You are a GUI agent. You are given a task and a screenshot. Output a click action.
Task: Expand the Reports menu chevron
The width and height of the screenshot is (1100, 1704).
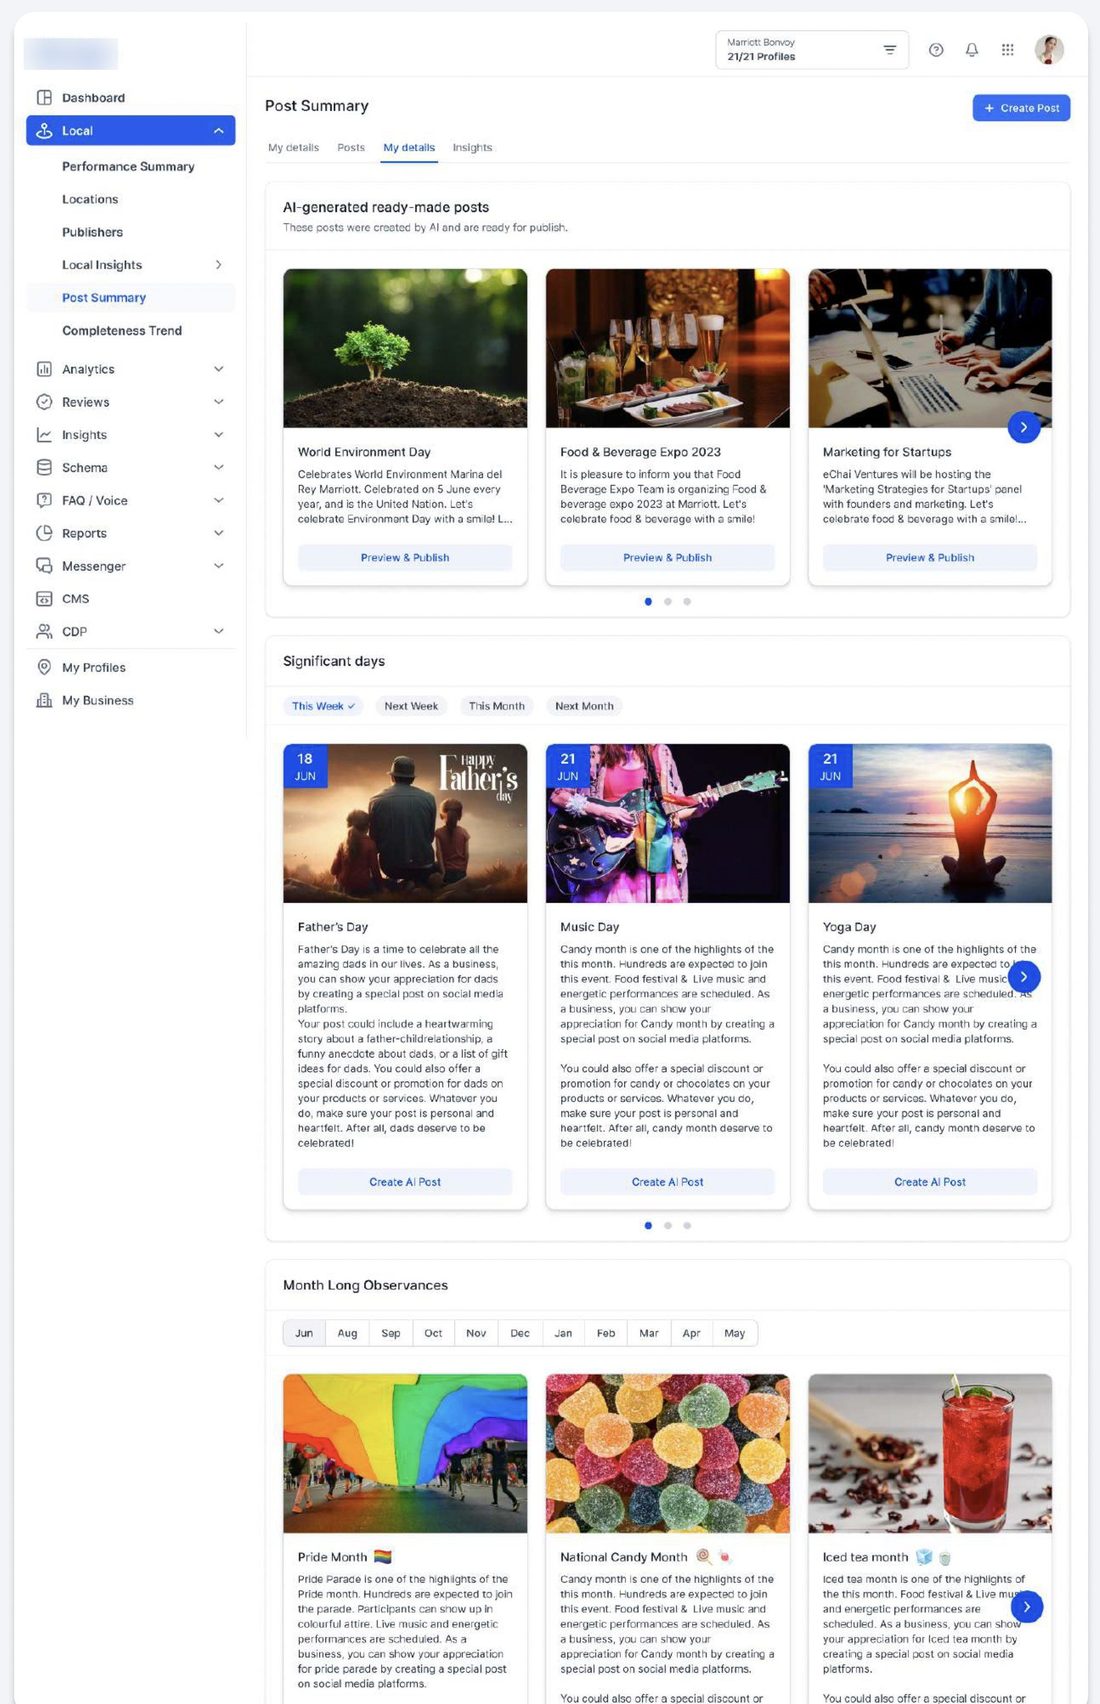click(x=218, y=533)
